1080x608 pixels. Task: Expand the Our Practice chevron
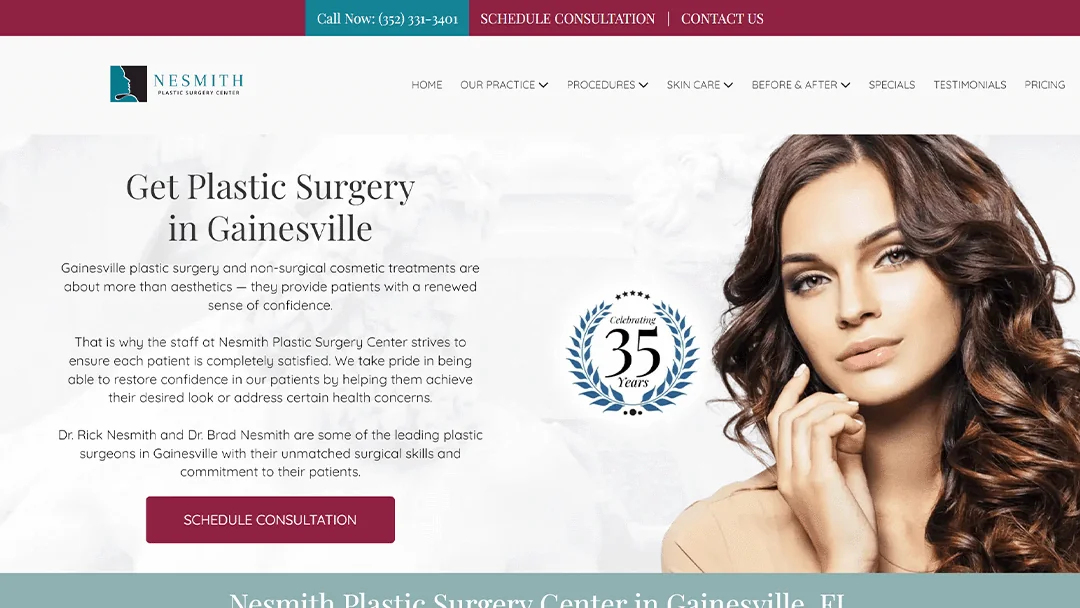(543, 85)
